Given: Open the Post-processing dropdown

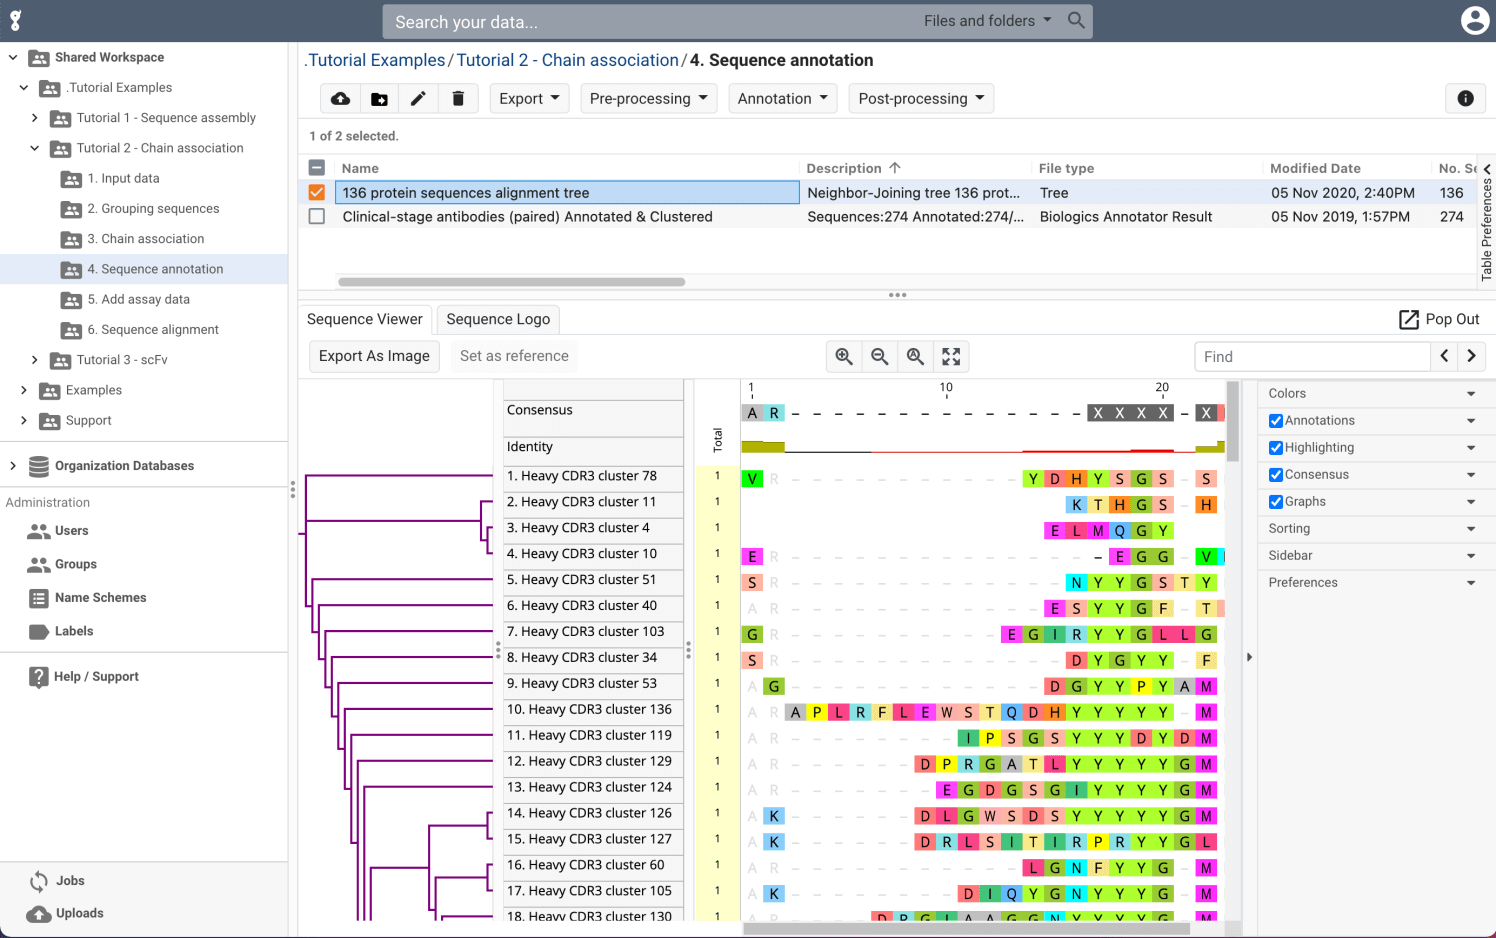Looking at the screenshot, I should coord(921,98).
